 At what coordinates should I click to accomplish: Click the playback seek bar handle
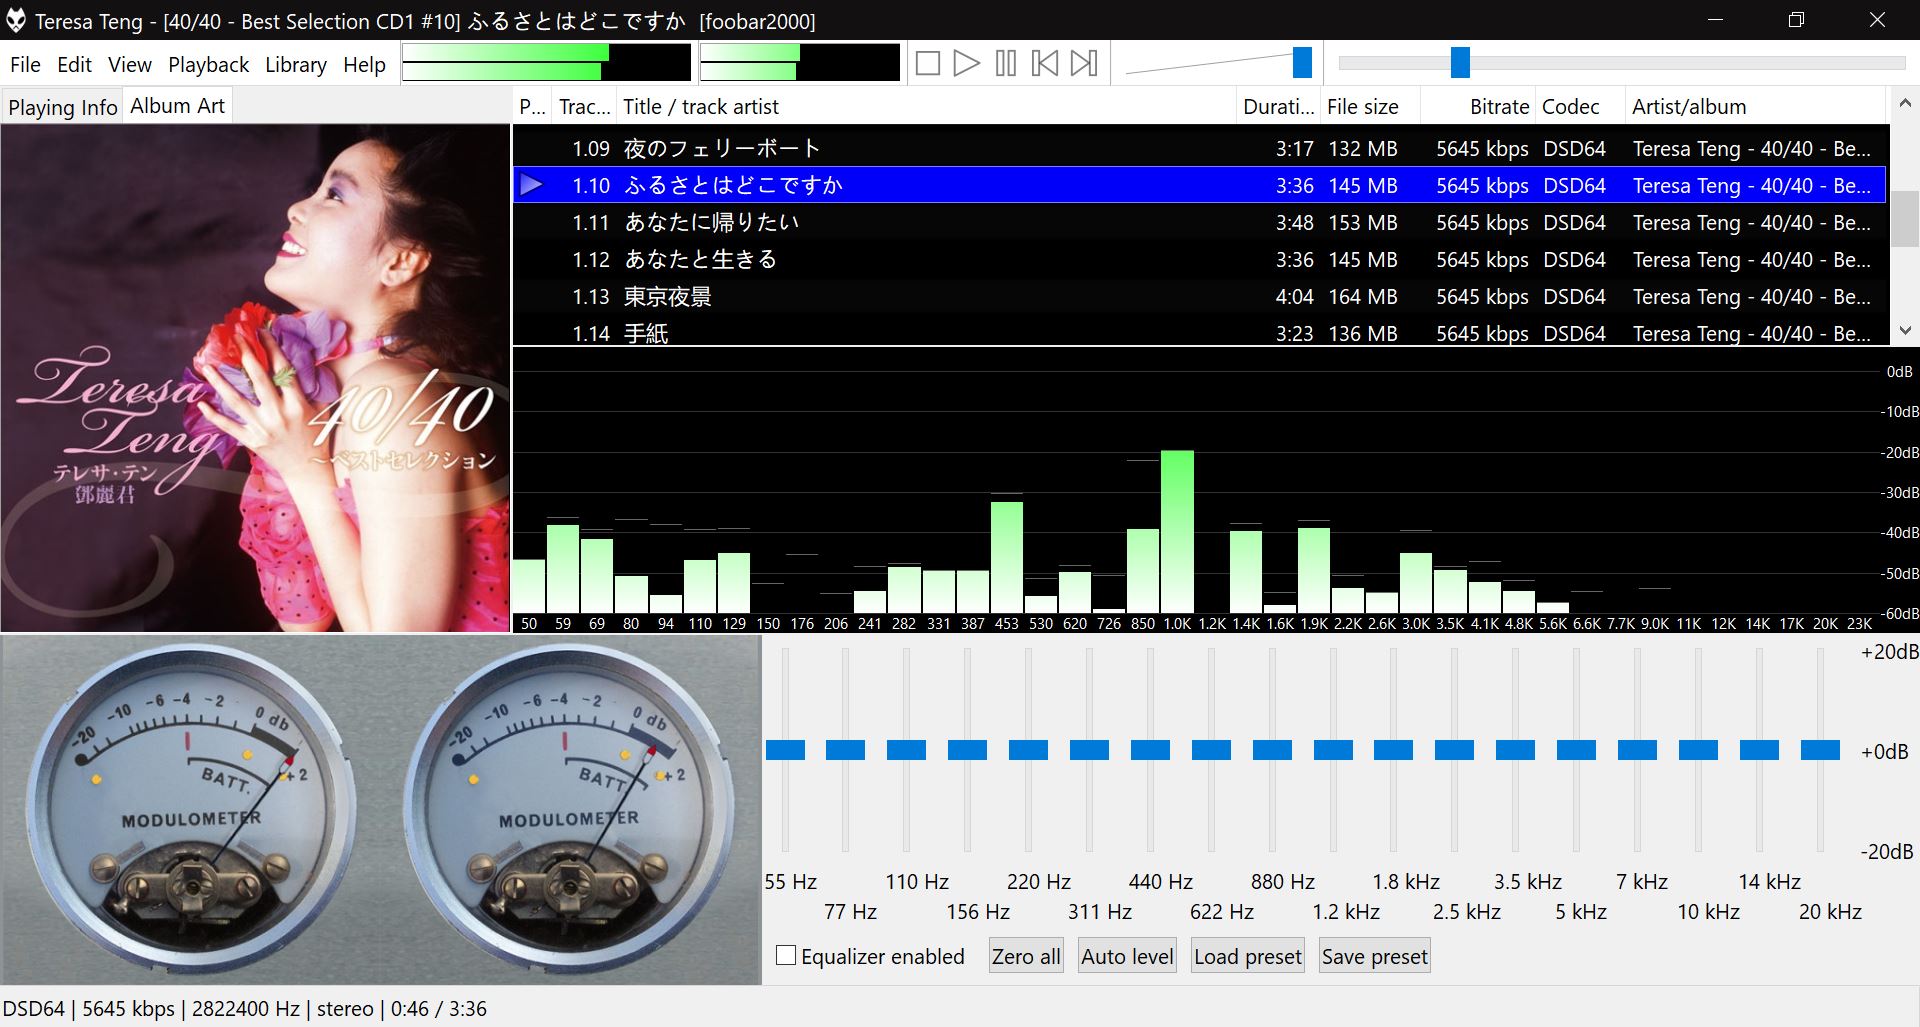tap(1460, 63)
